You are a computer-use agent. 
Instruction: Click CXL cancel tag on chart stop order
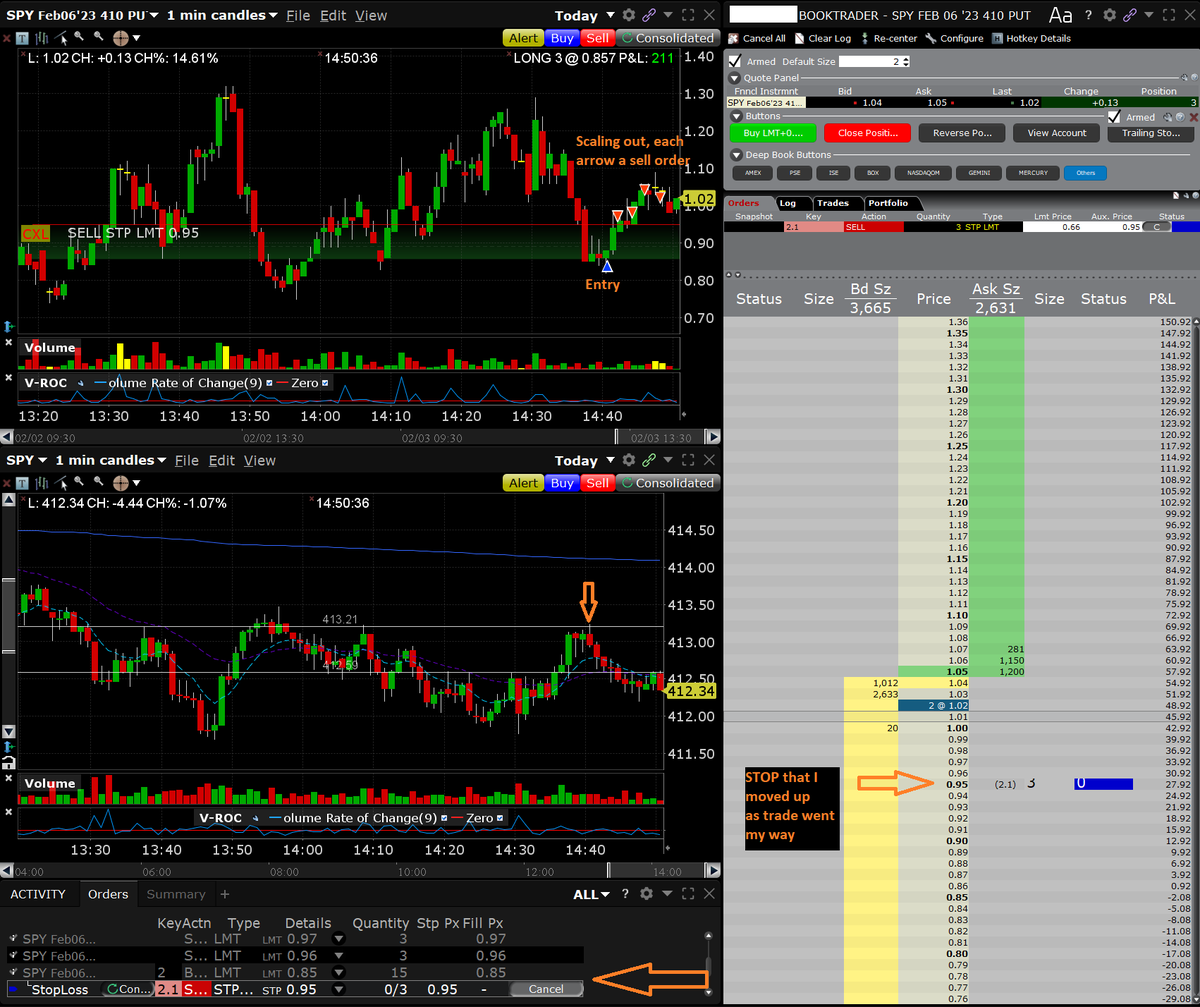[34, 233]
